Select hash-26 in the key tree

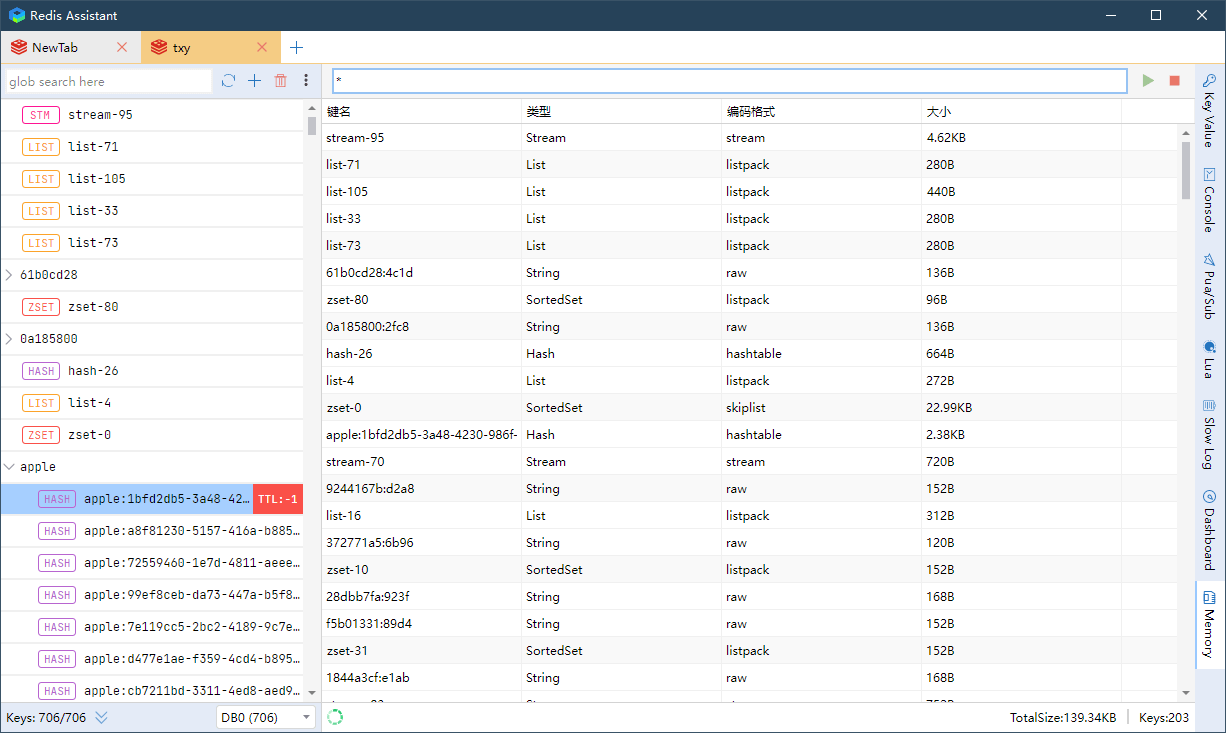click(152, 371)
